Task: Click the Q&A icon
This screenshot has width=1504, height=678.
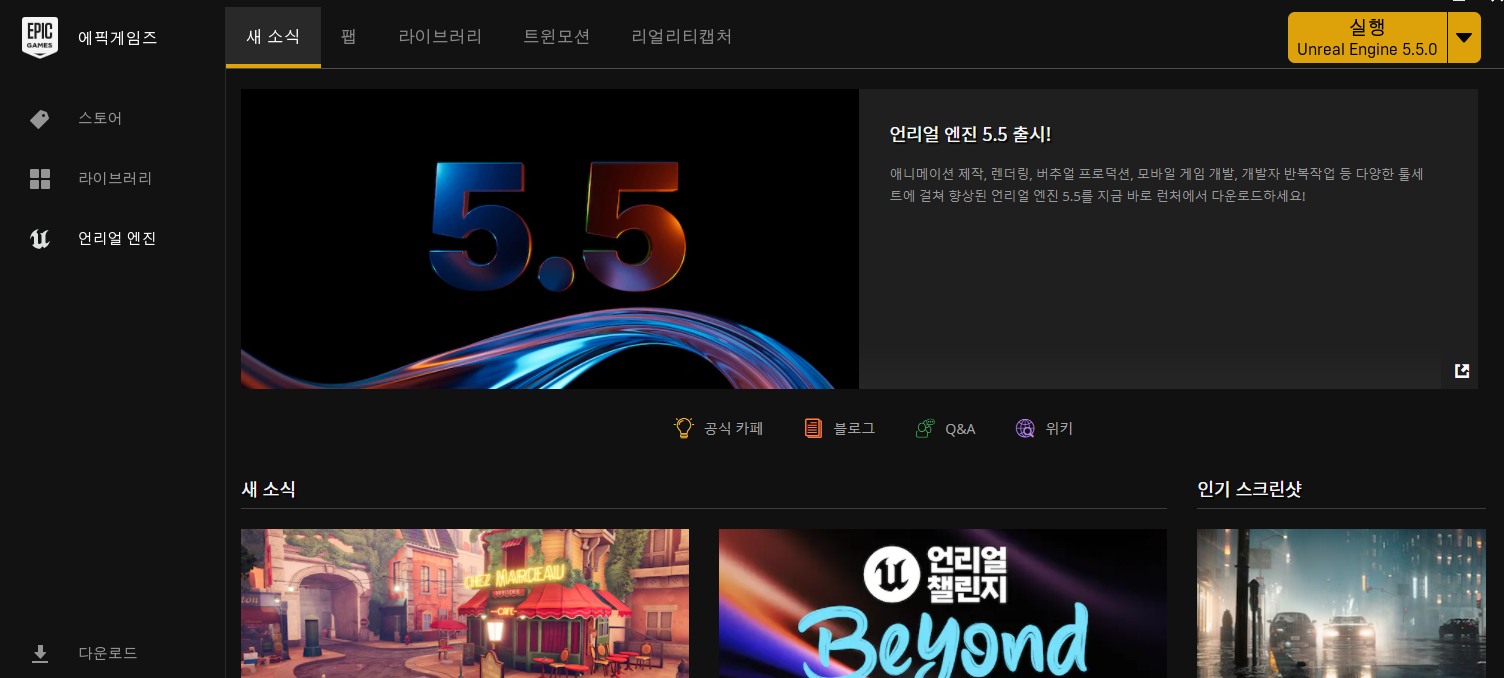Action: tap(925, 428)
